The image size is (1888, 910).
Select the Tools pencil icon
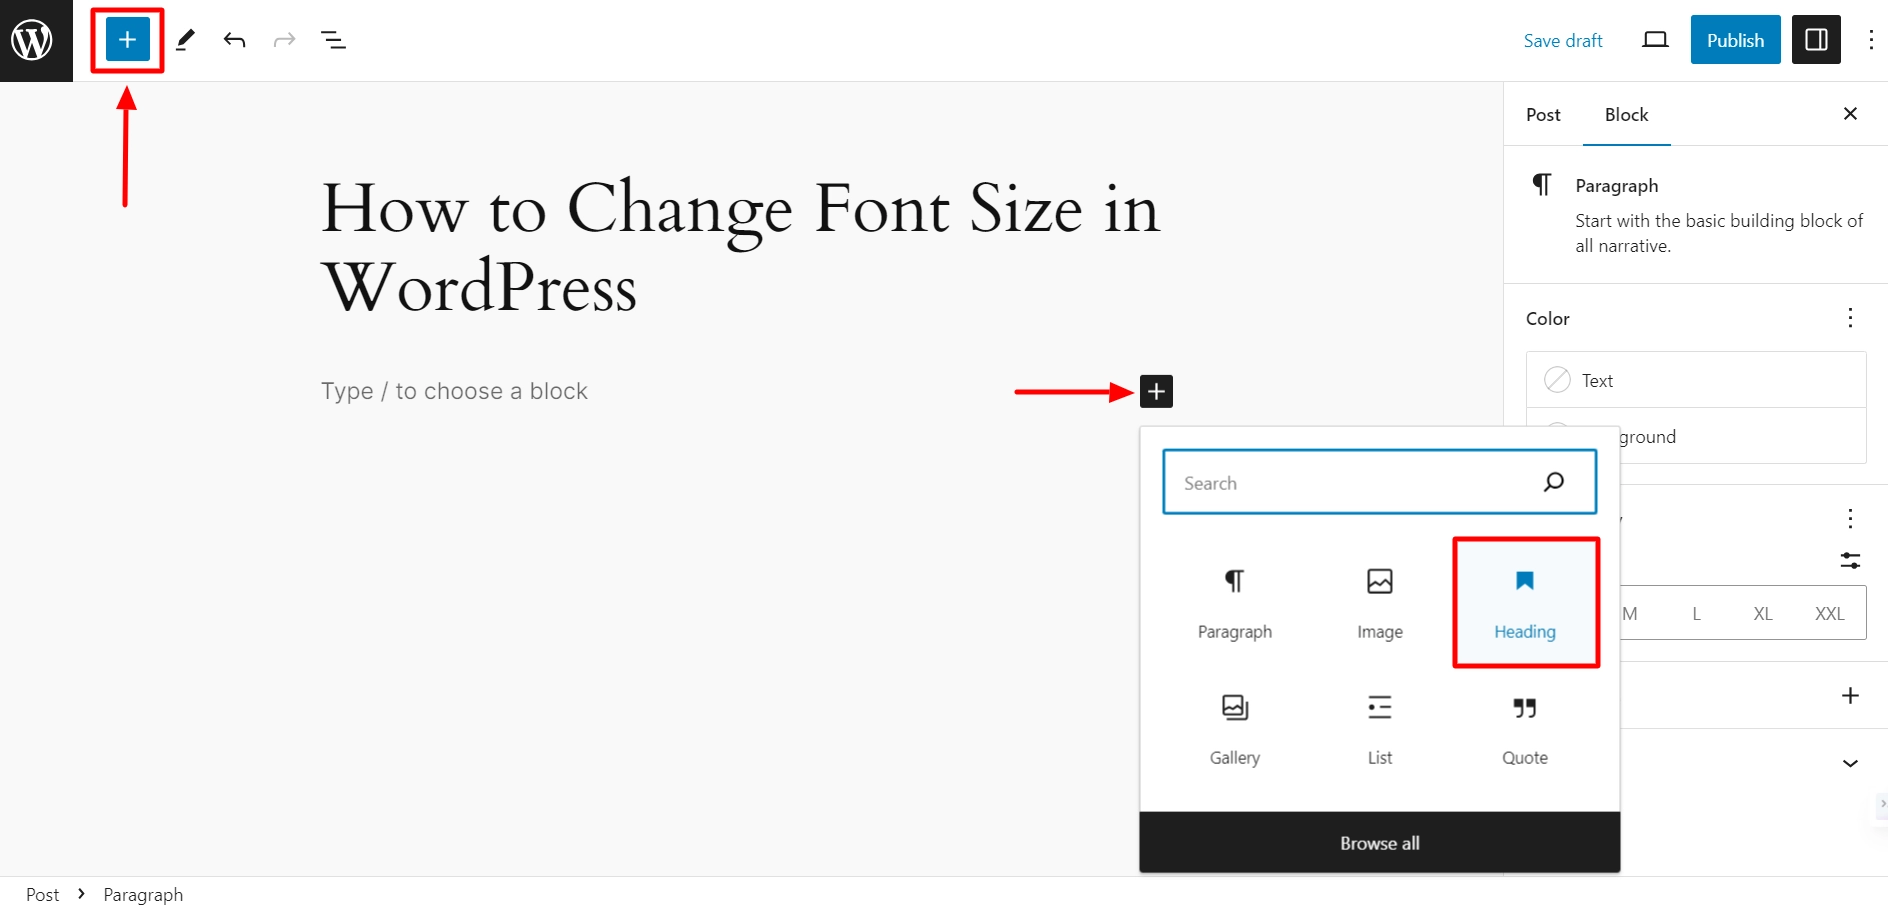[x=185, y=40]
